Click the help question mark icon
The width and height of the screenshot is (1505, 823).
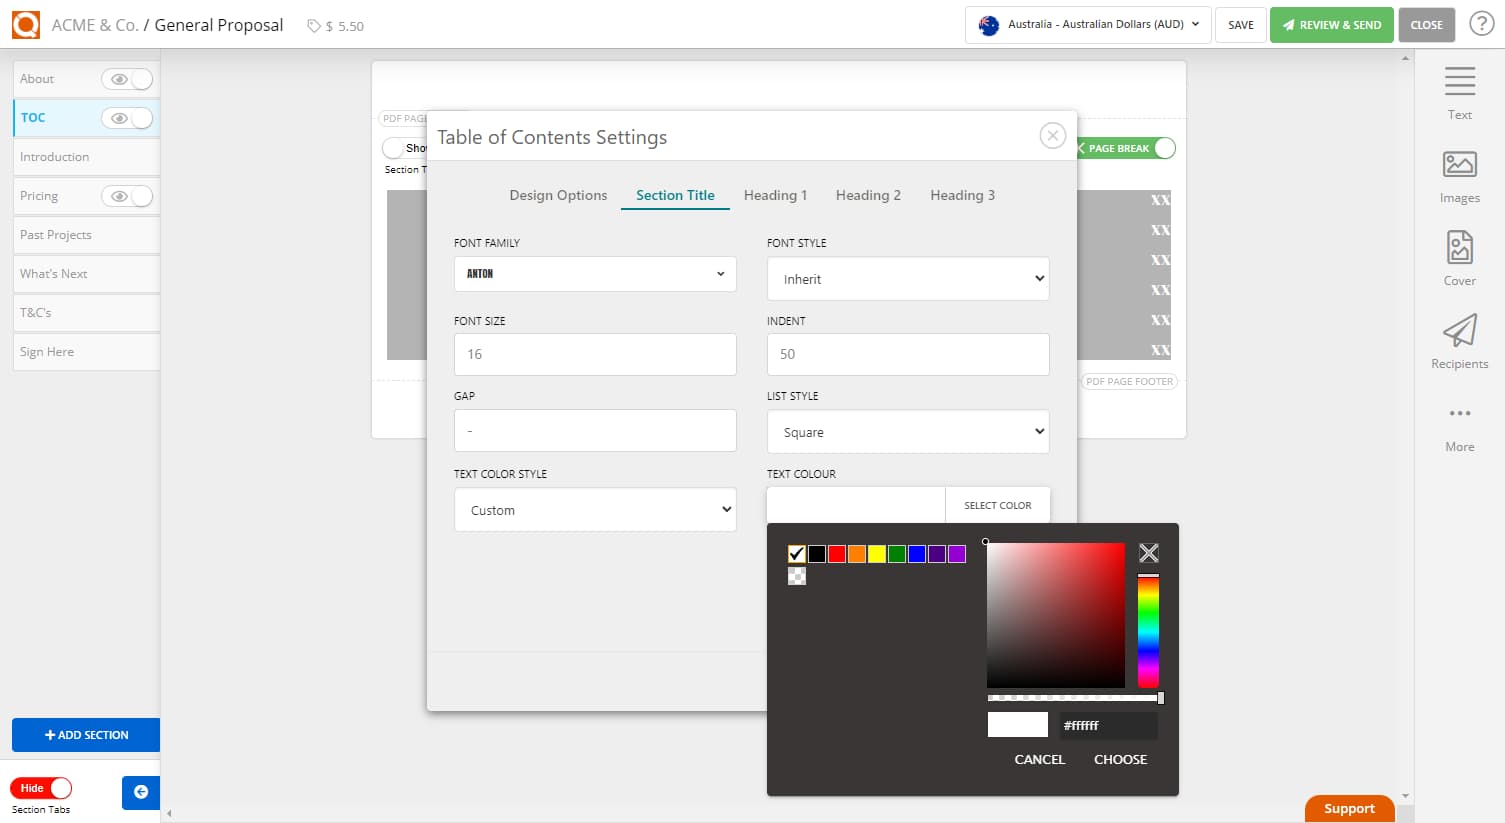point(1481,24)
